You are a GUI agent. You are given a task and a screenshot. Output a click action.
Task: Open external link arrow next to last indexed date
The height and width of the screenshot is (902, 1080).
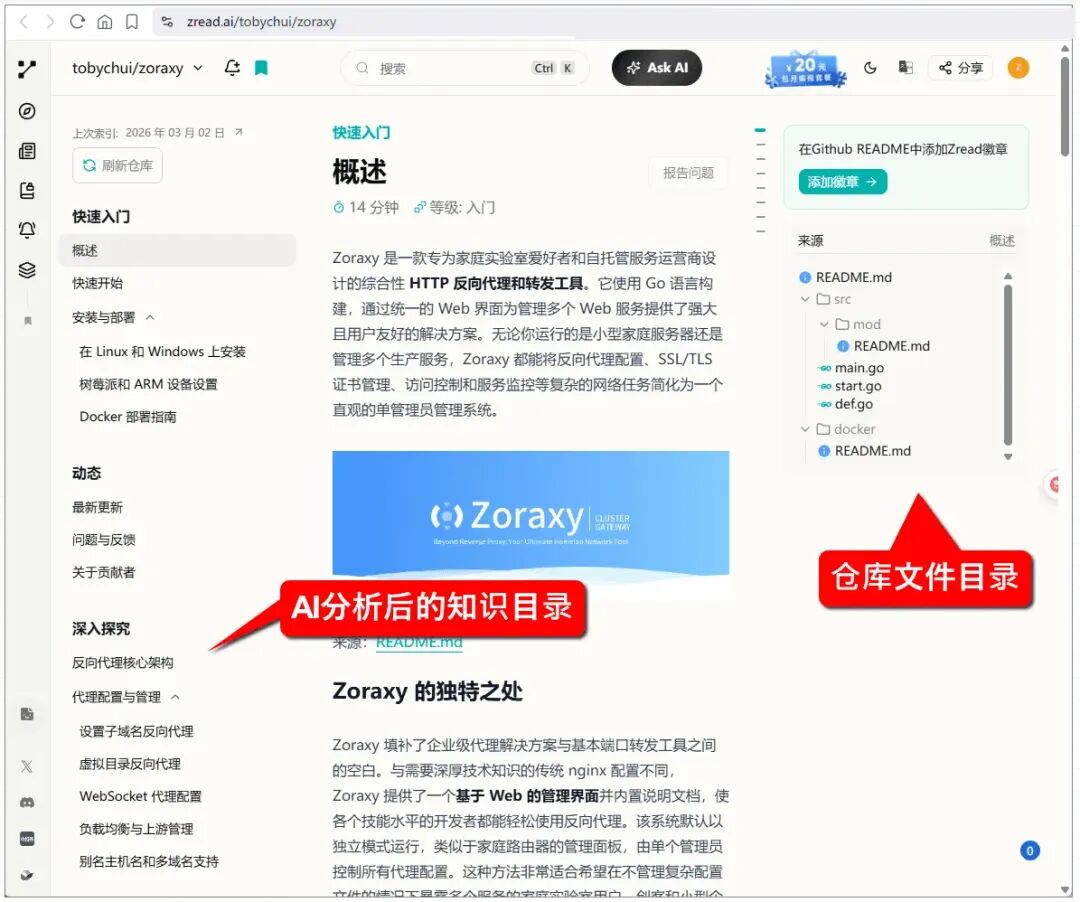pos(238,132)
